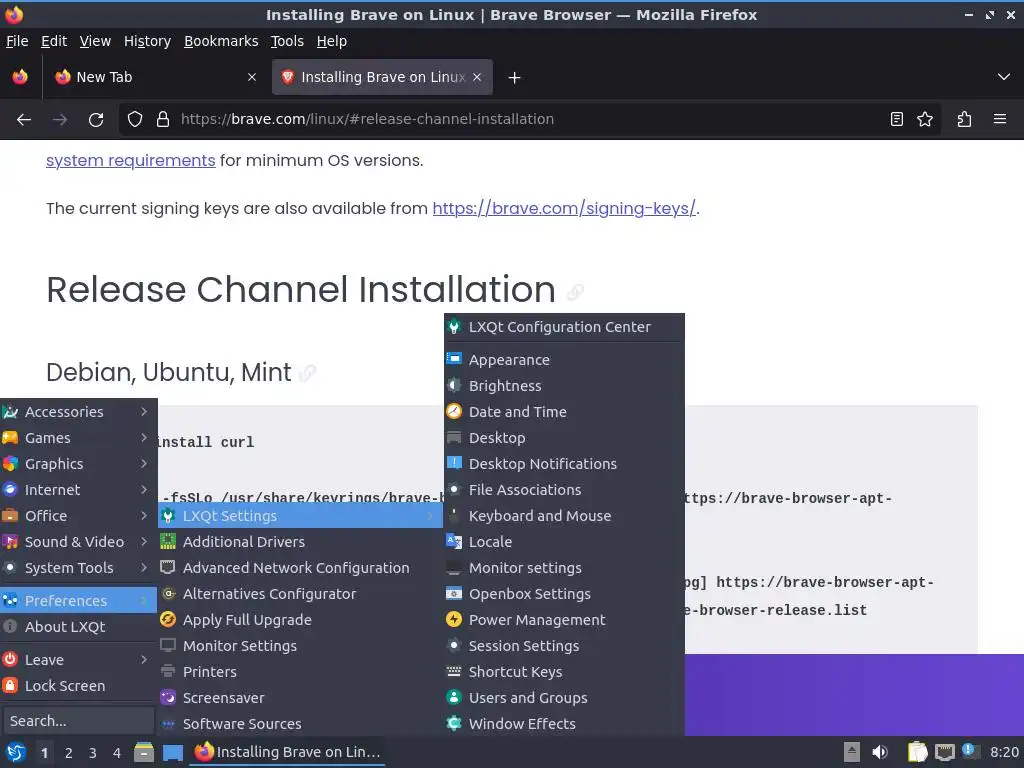Image resolution: width=1024 pixels, height=768 pixels.
Task: Open the Firefox hamburger application menu
Action: pos(1000,120)
